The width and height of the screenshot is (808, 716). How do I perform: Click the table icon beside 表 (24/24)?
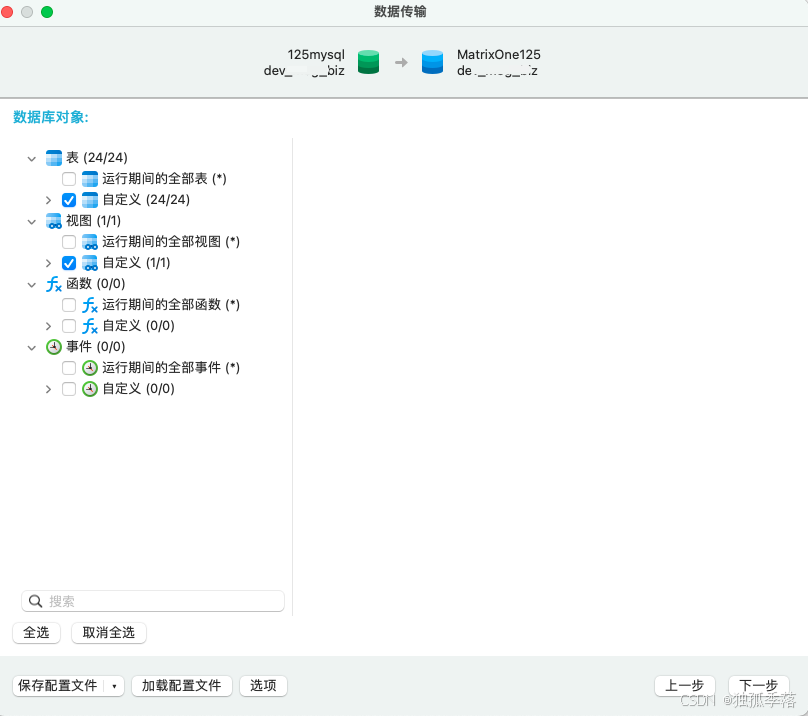pyautogui.click(x=53, y=157)
